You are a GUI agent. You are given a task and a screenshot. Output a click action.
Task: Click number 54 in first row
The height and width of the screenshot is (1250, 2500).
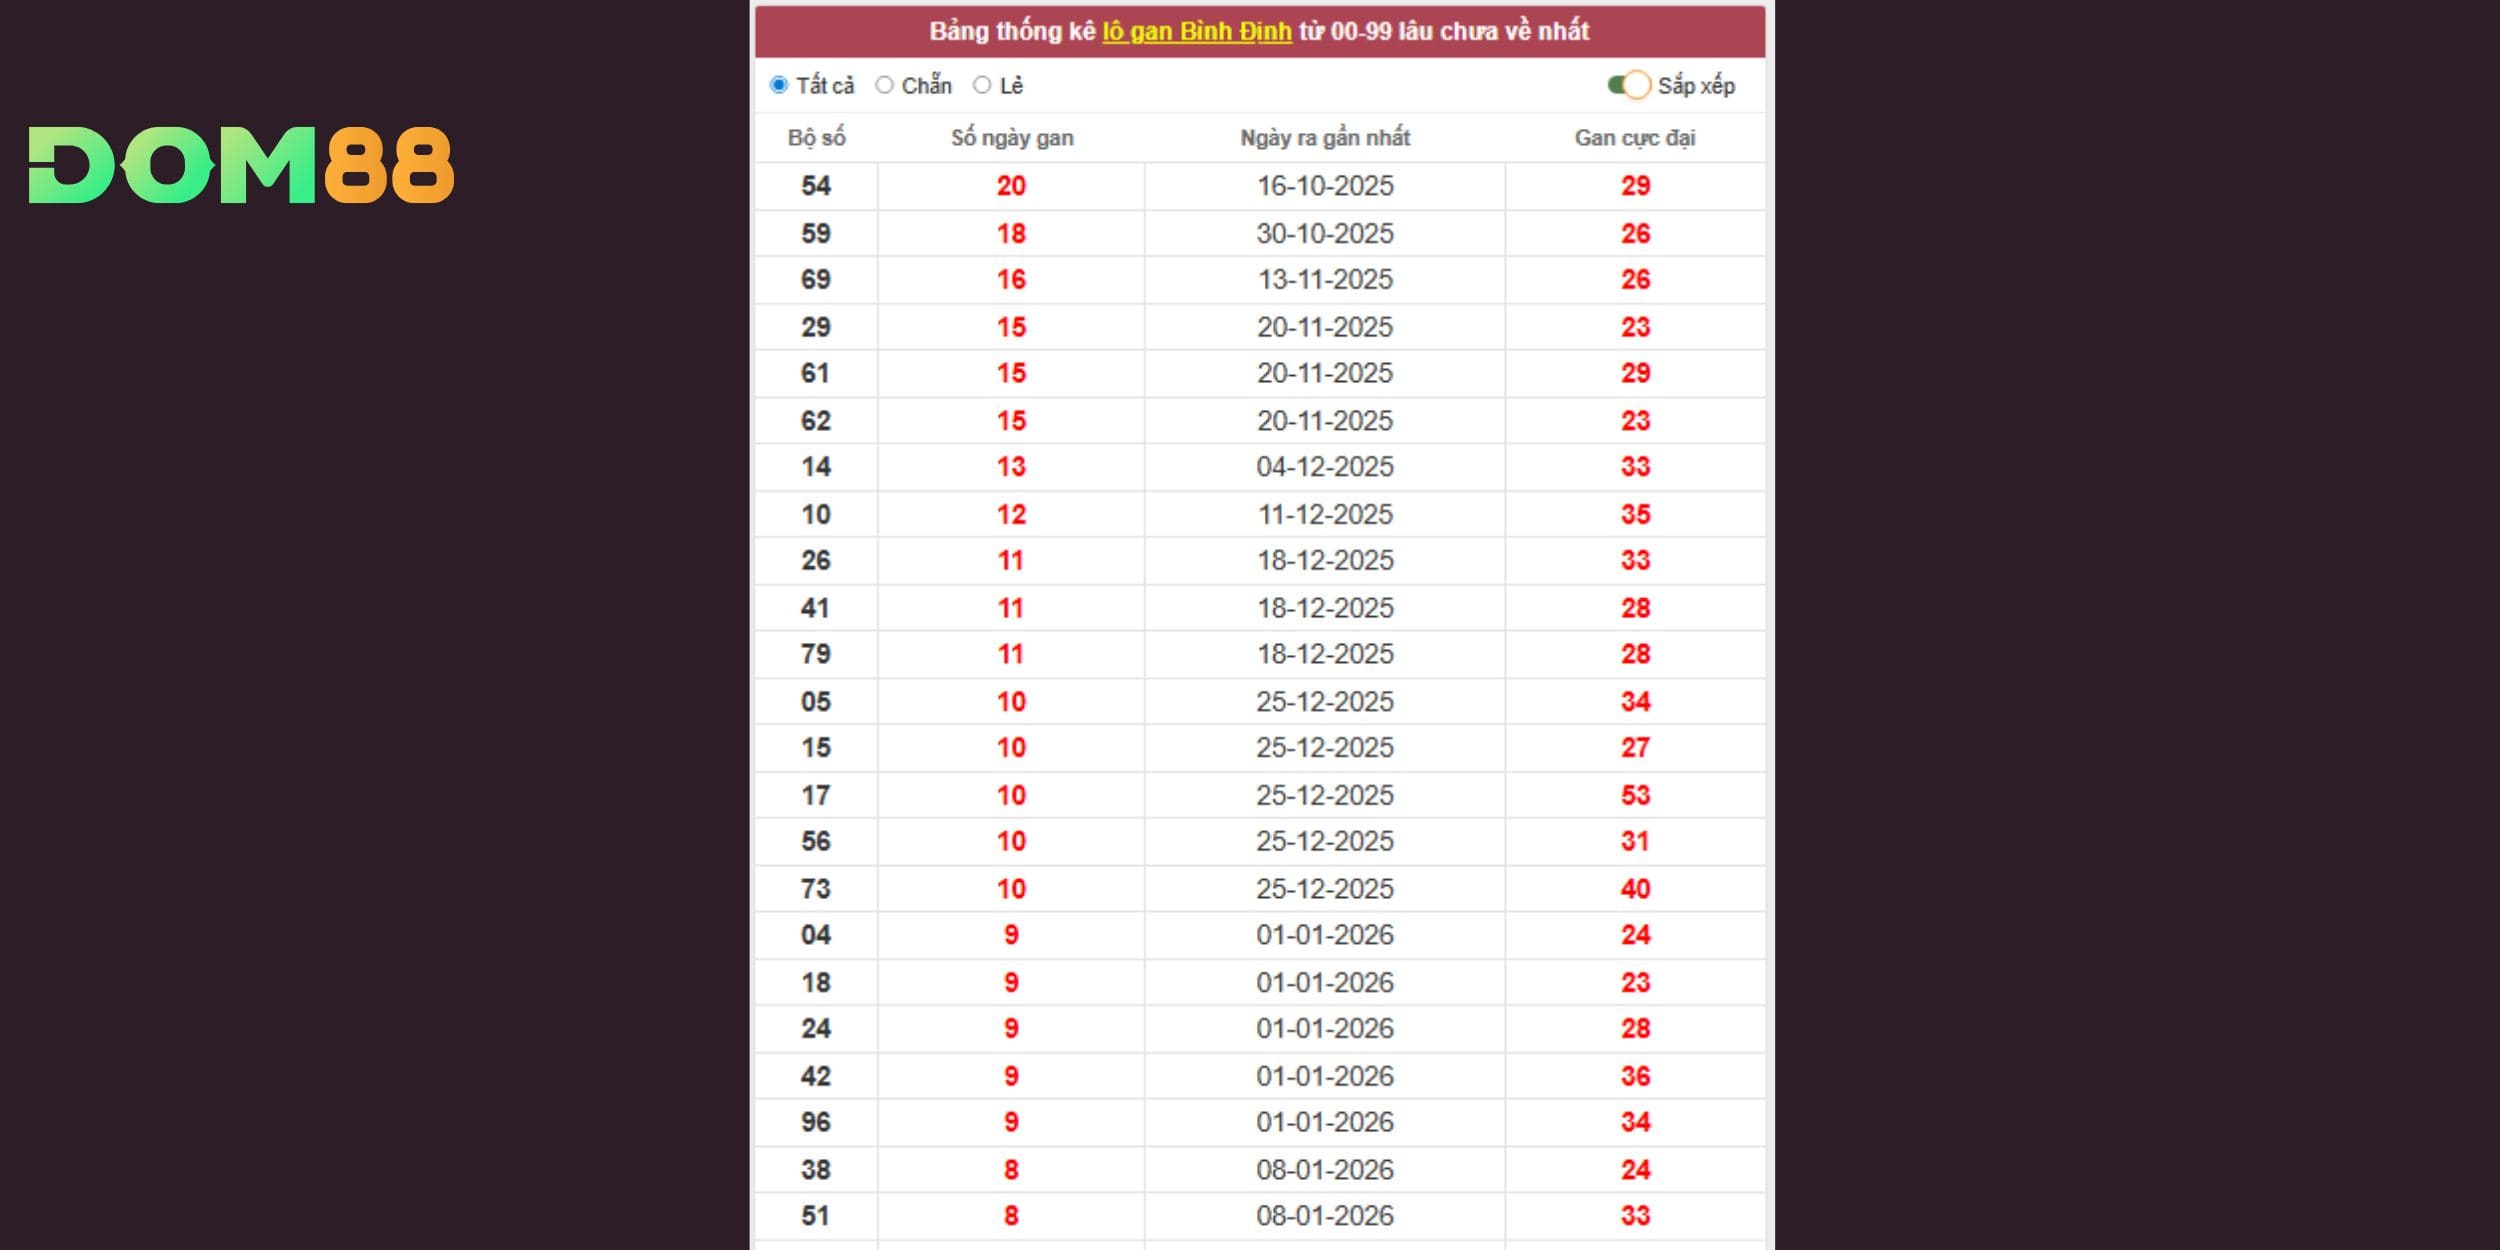pyautogui.click(x=816, y=186)
